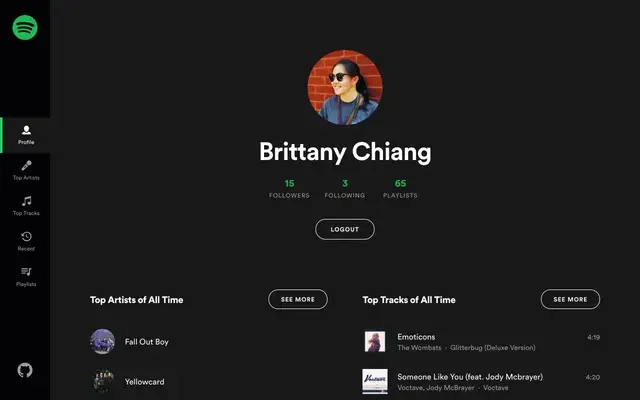Click Brittany Chiang profile picture
640x400 pixels.
345,88
